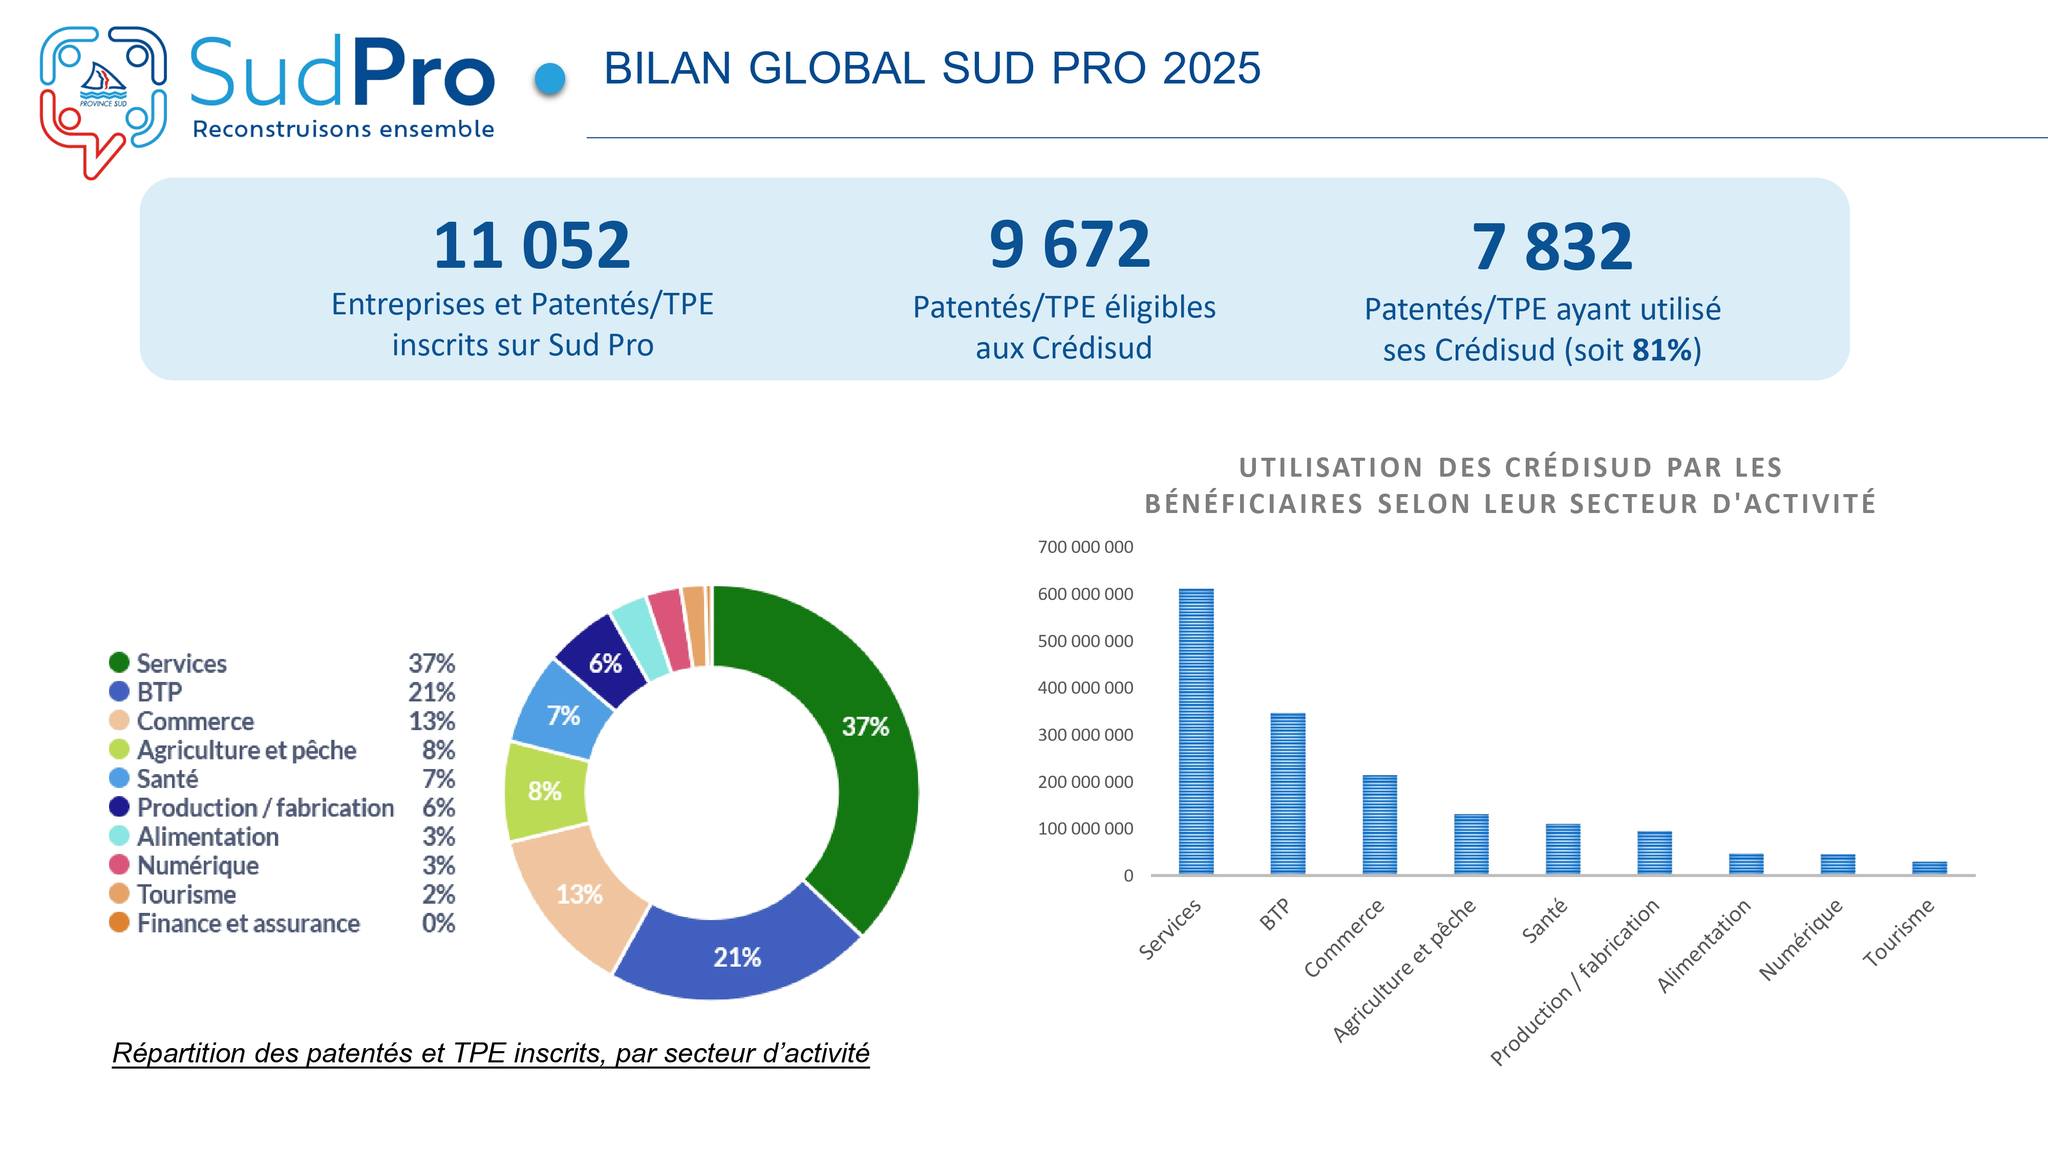Click the blue bullet dot beside the title
Image resolution: width=2048 pixels, height=1152 pixels.
(550, 79)
